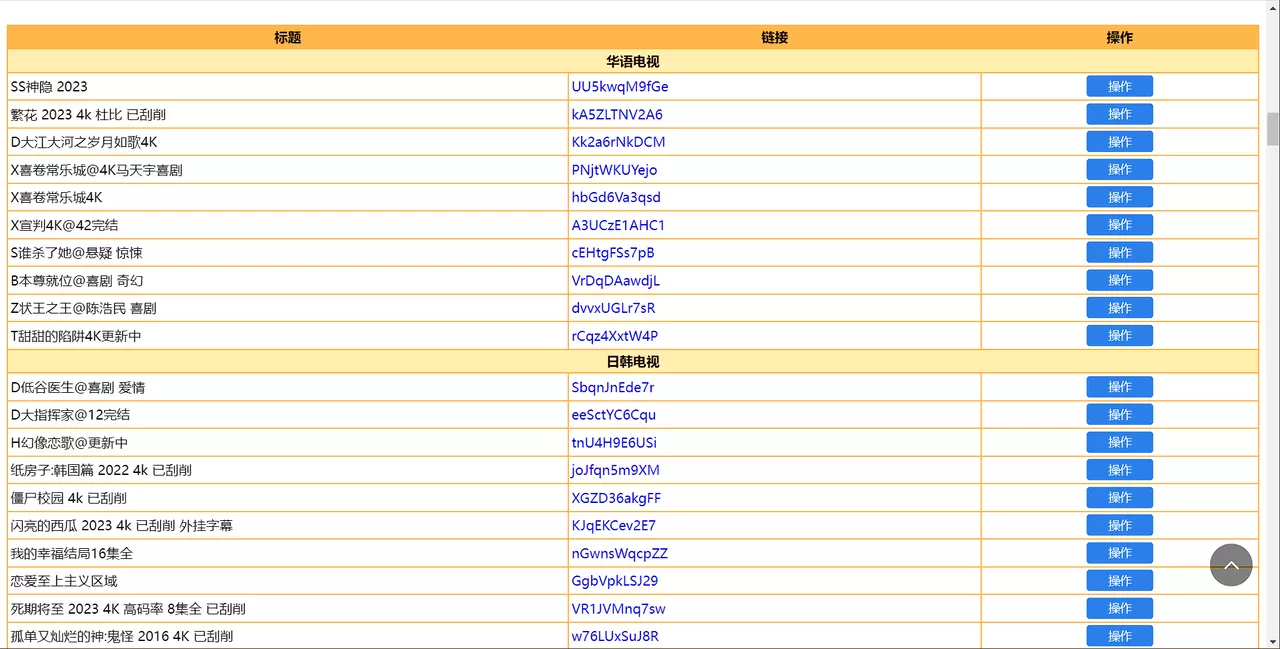Click the 操作 button for 僵尸校园 4k
1280x649 pixels.
[x=1119, y=497]
